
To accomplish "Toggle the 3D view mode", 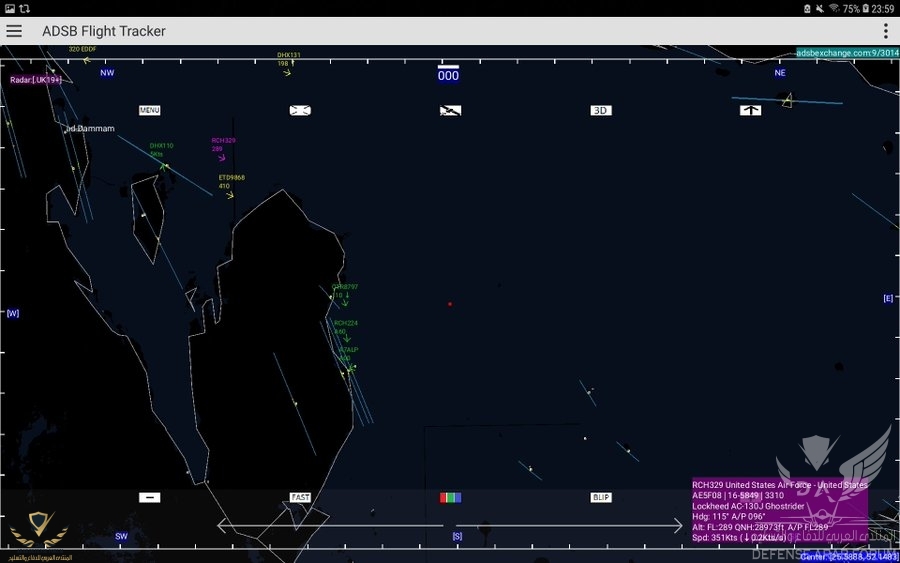I will point(600,110).
